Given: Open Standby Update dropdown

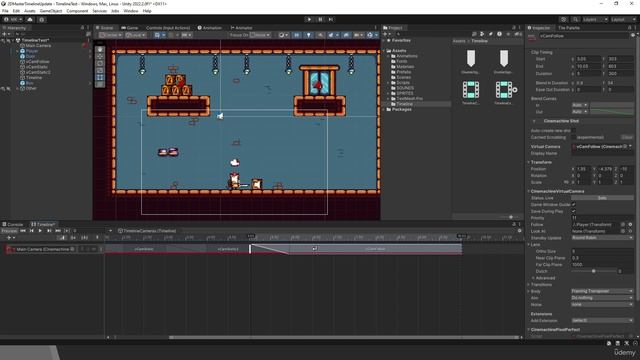Looking at the screenshot, I should click(x=602, y=238).
